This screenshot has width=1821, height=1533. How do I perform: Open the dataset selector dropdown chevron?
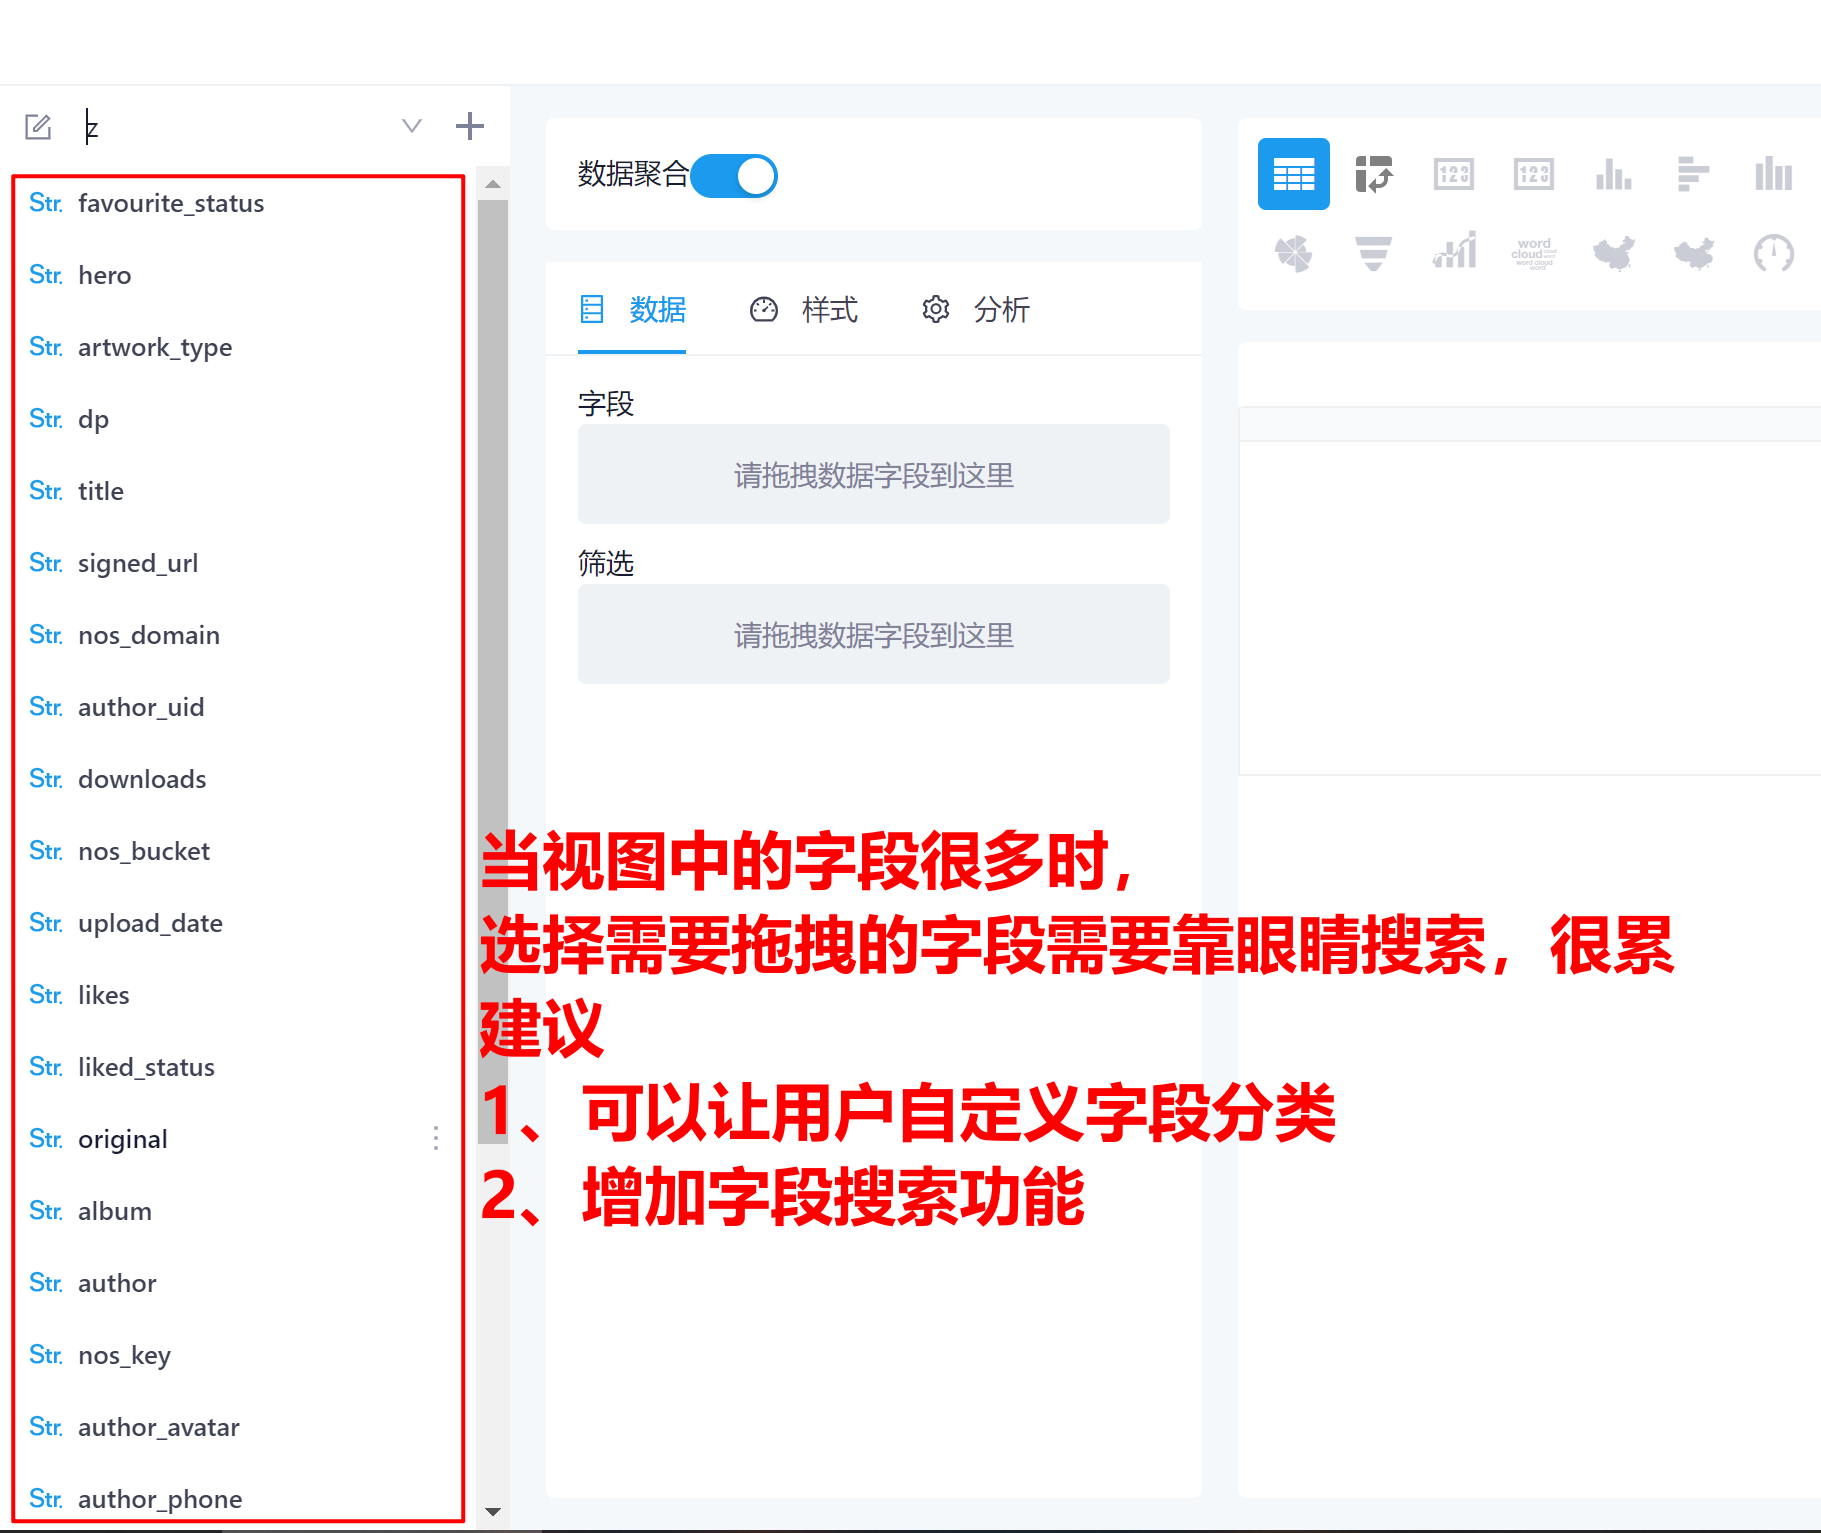[x=411, y=126]
